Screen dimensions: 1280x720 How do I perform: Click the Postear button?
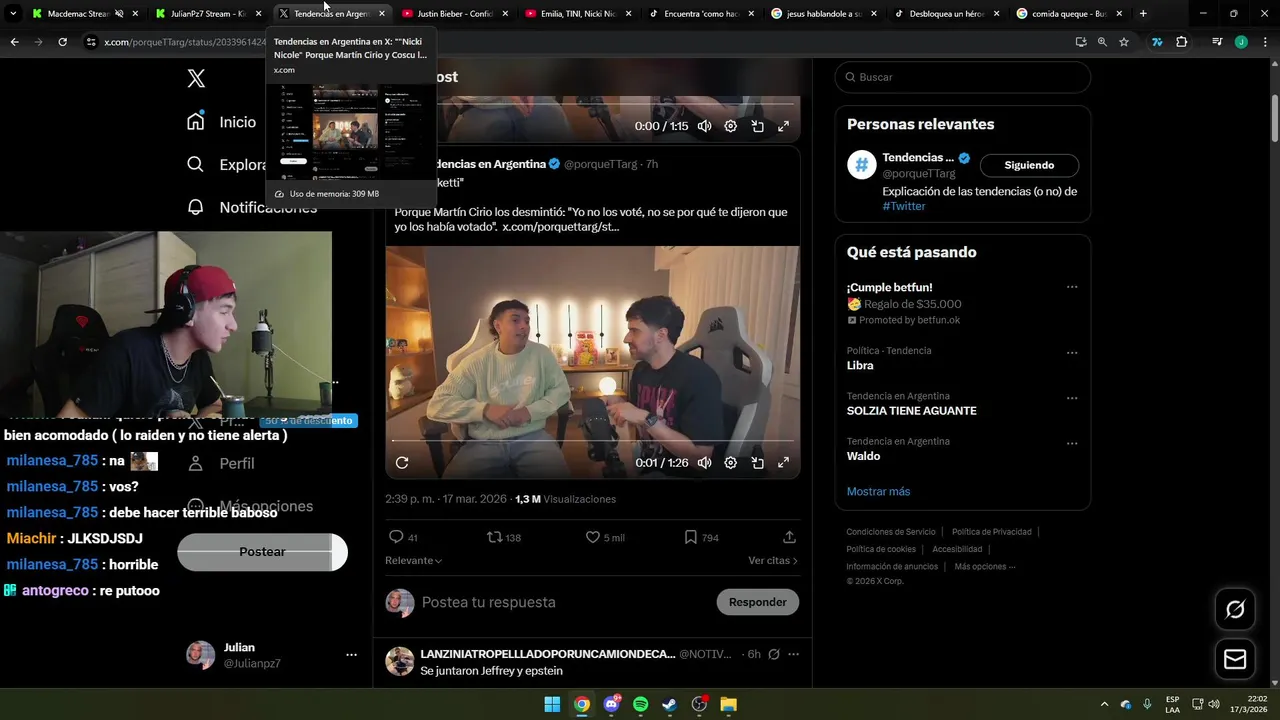262,552
